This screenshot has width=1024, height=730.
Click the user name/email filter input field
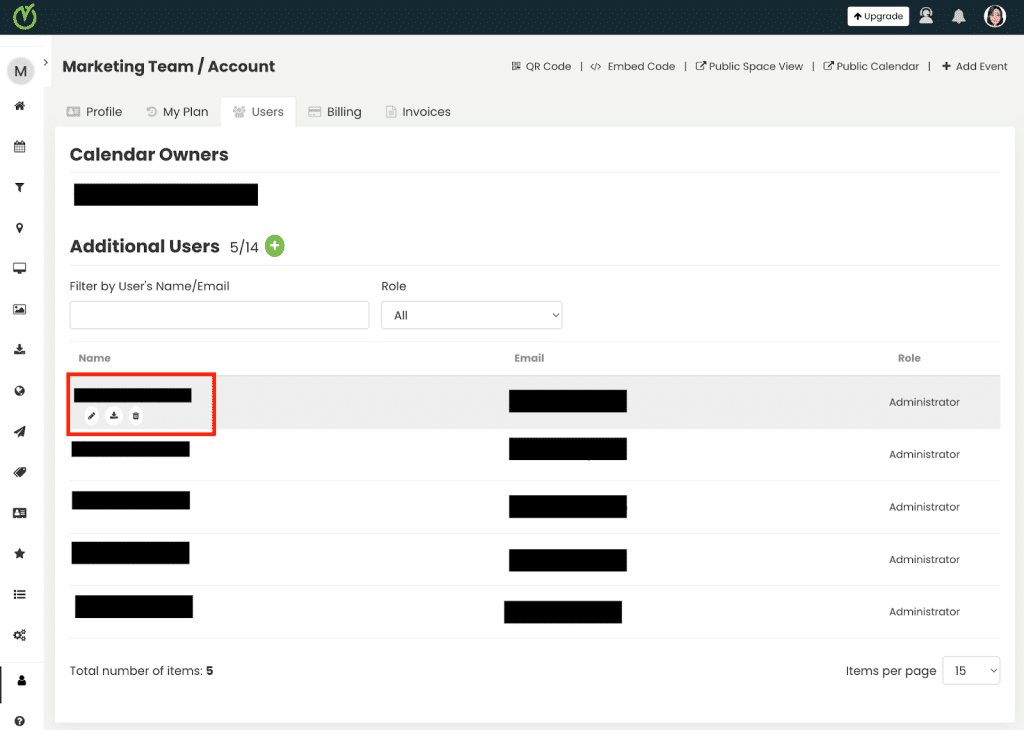[219, 314]
